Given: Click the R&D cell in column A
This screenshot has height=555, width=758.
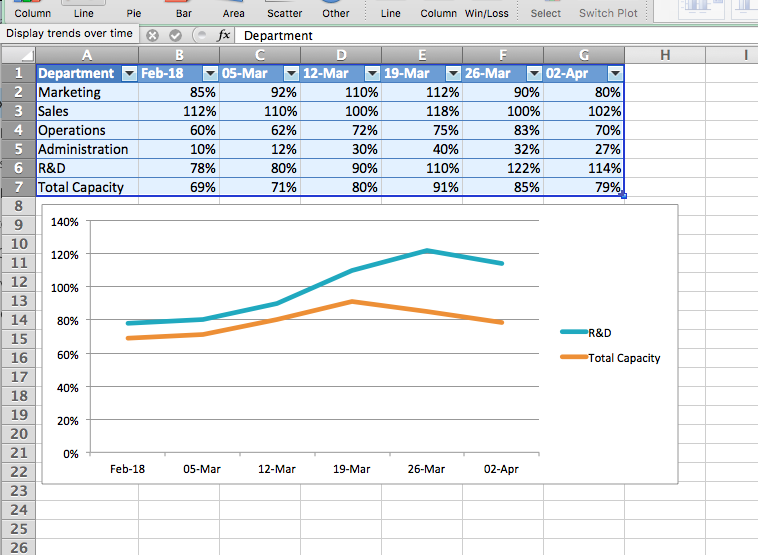Looking at the screenshot, I should pos(87,168).
